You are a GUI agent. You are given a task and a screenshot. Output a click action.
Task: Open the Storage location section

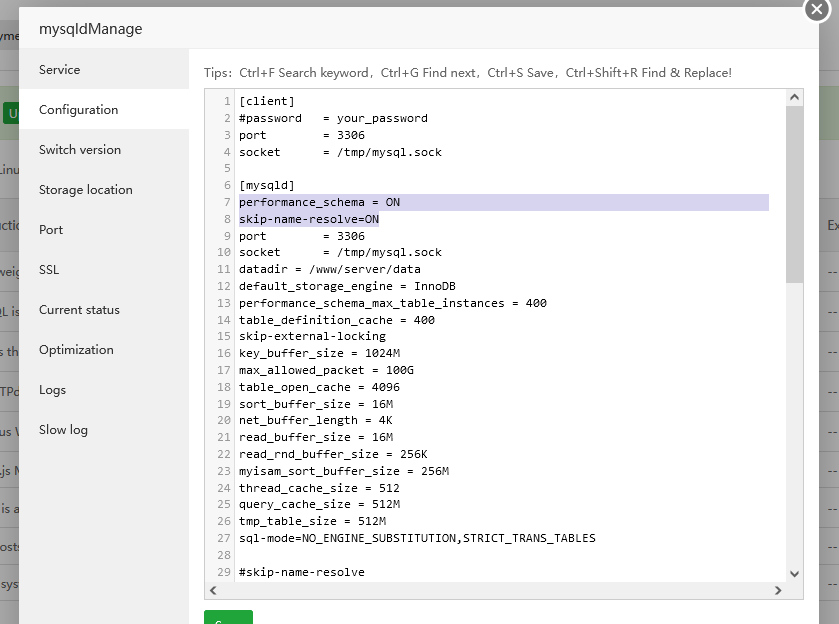pyautogui.click(x=86, y=190)
